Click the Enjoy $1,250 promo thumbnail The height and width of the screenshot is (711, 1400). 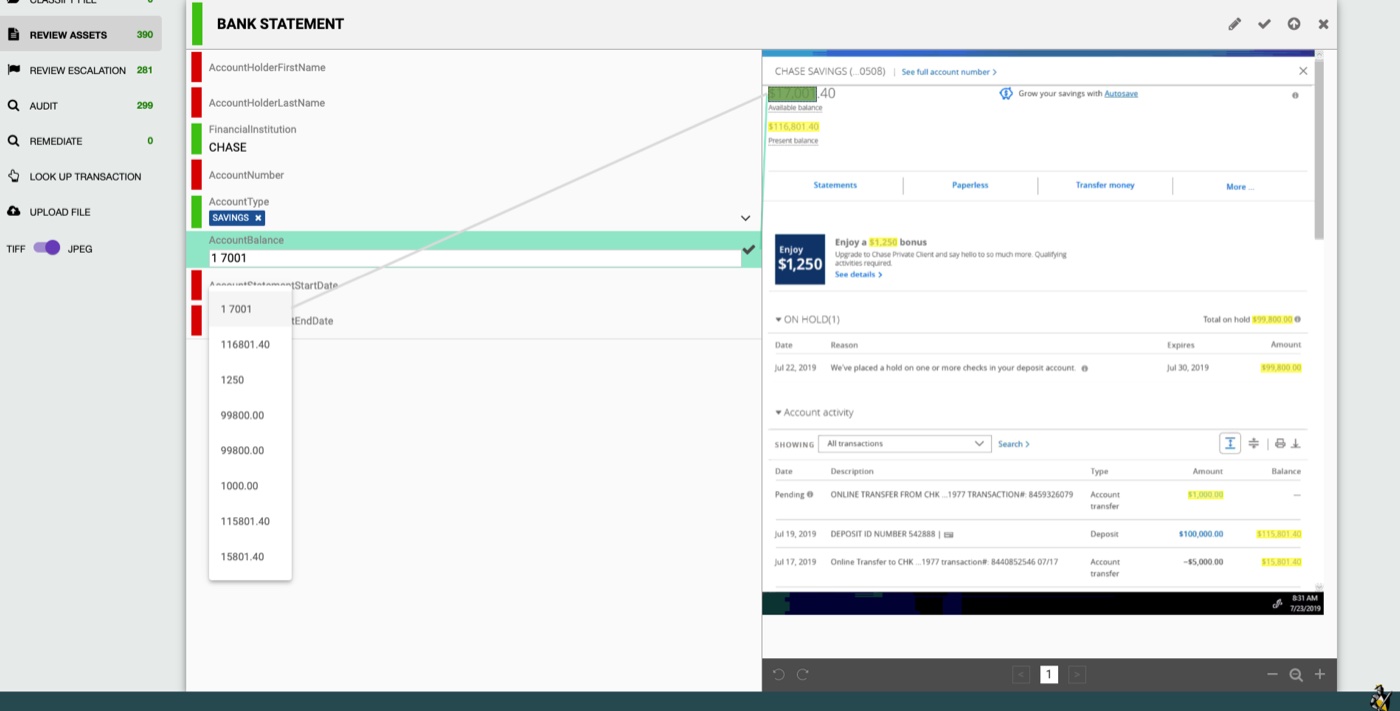coord(800,259)
